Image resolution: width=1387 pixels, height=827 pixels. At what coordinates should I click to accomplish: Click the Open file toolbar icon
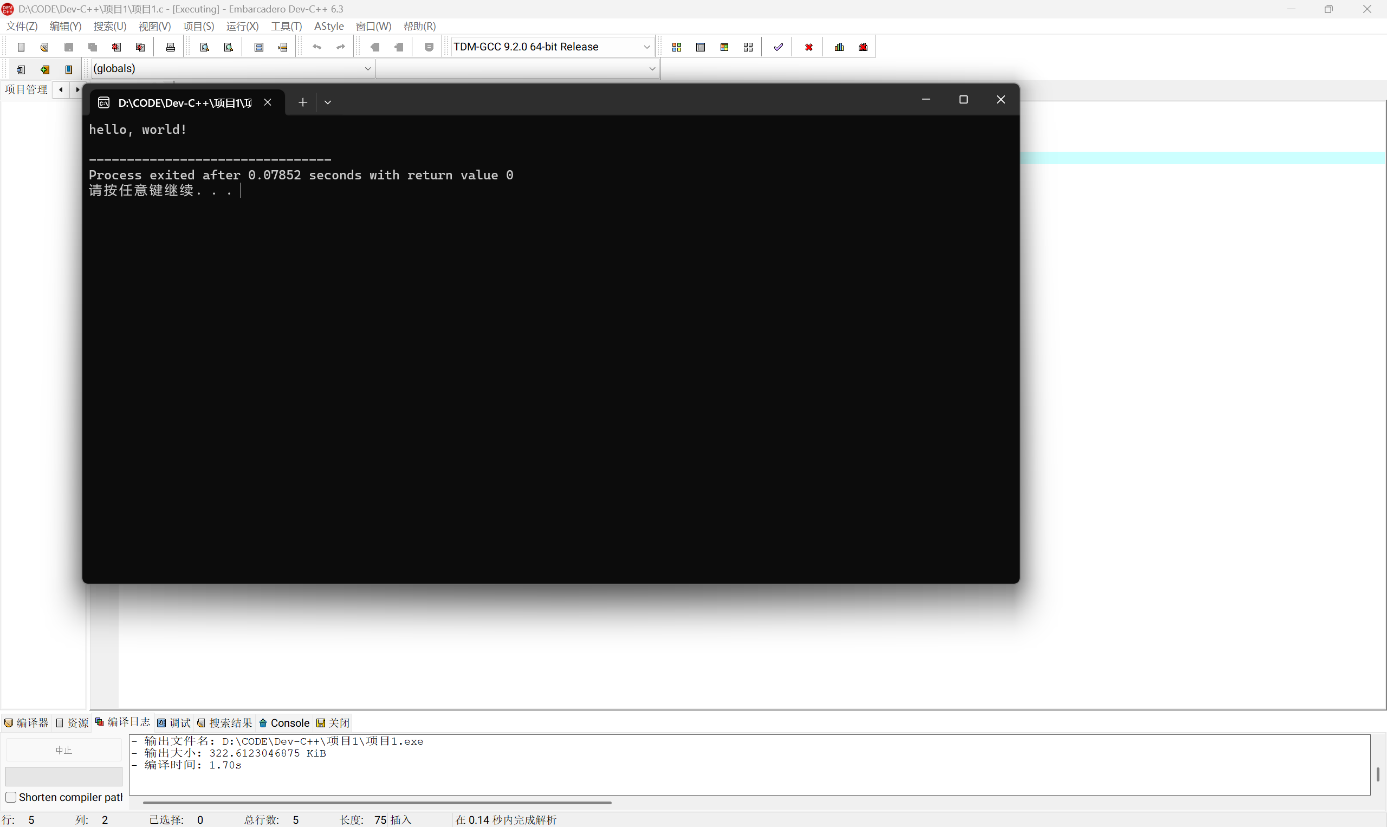(x=44, y=47)
